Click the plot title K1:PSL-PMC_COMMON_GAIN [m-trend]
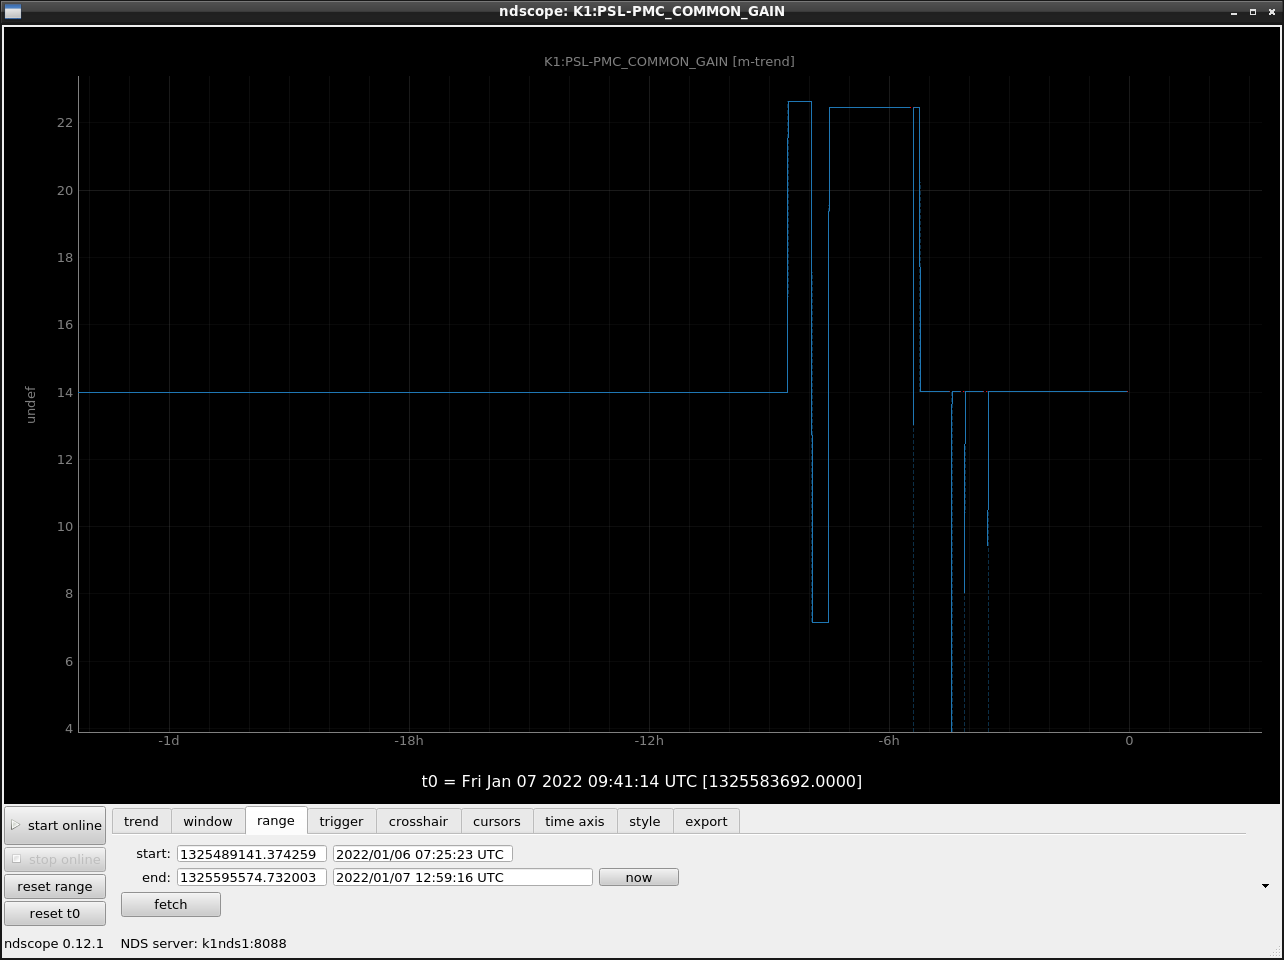Screen dimensions: 1284x960 point(669,61)
